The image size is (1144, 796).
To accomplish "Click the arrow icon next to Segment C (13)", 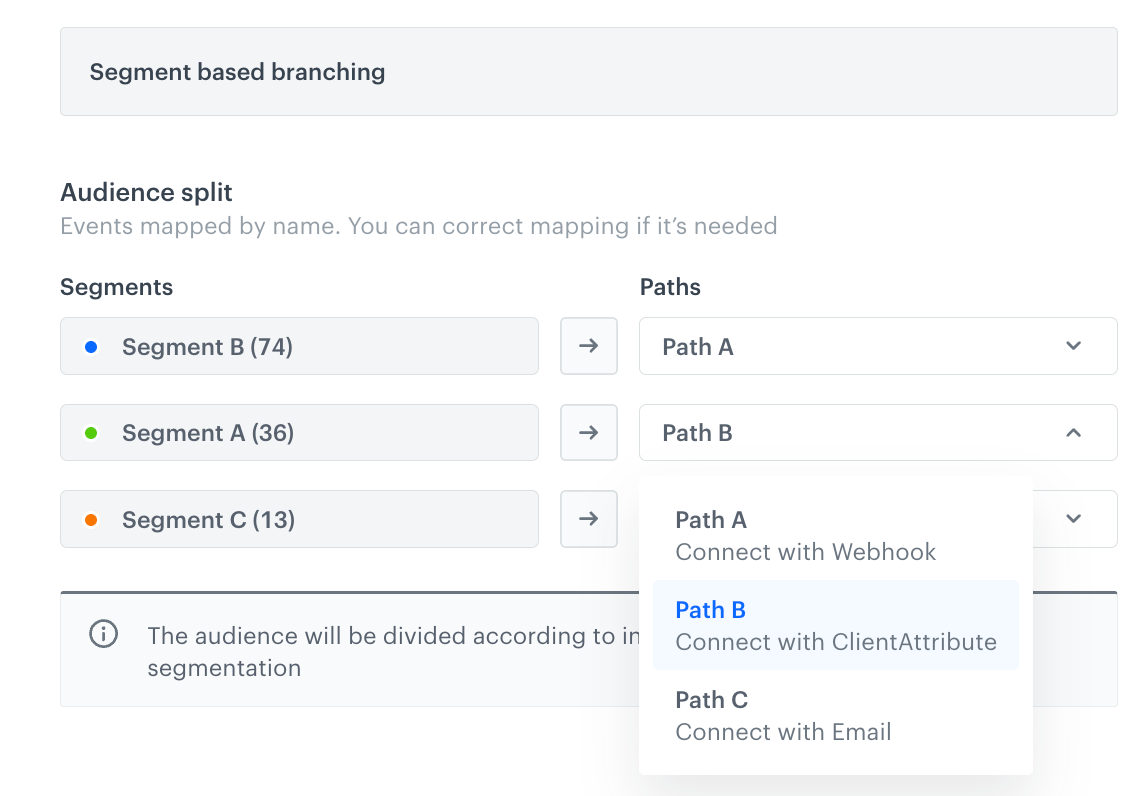I will (x=588, y=519).
